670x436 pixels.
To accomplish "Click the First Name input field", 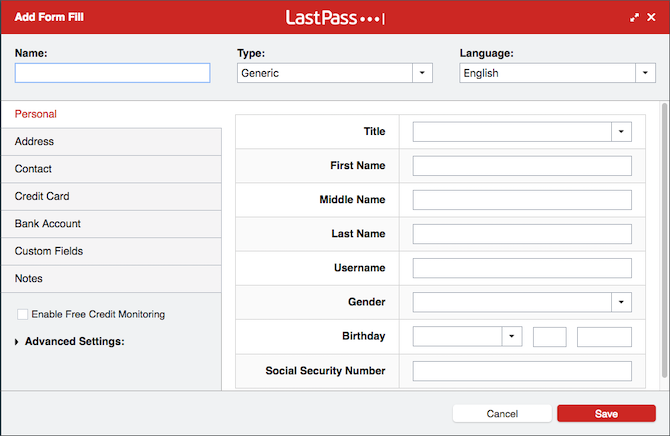I will point(522,166).
